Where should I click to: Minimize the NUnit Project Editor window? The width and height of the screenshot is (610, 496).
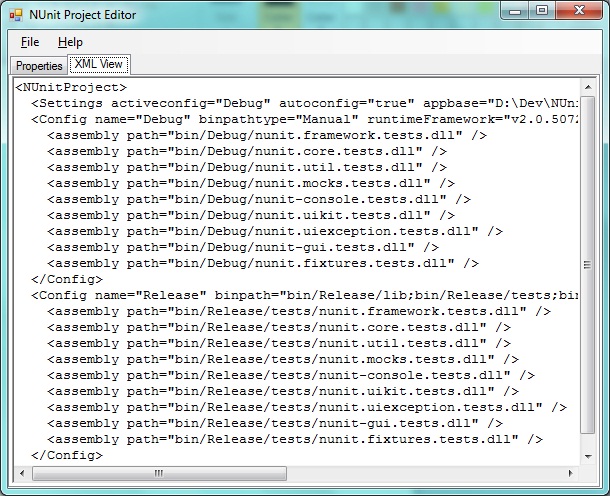point(513,12)
